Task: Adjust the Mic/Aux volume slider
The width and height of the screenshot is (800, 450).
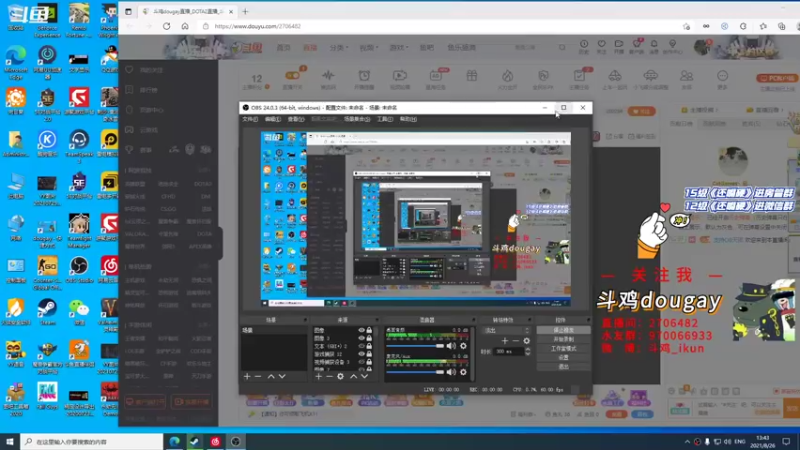Action: 415,372
